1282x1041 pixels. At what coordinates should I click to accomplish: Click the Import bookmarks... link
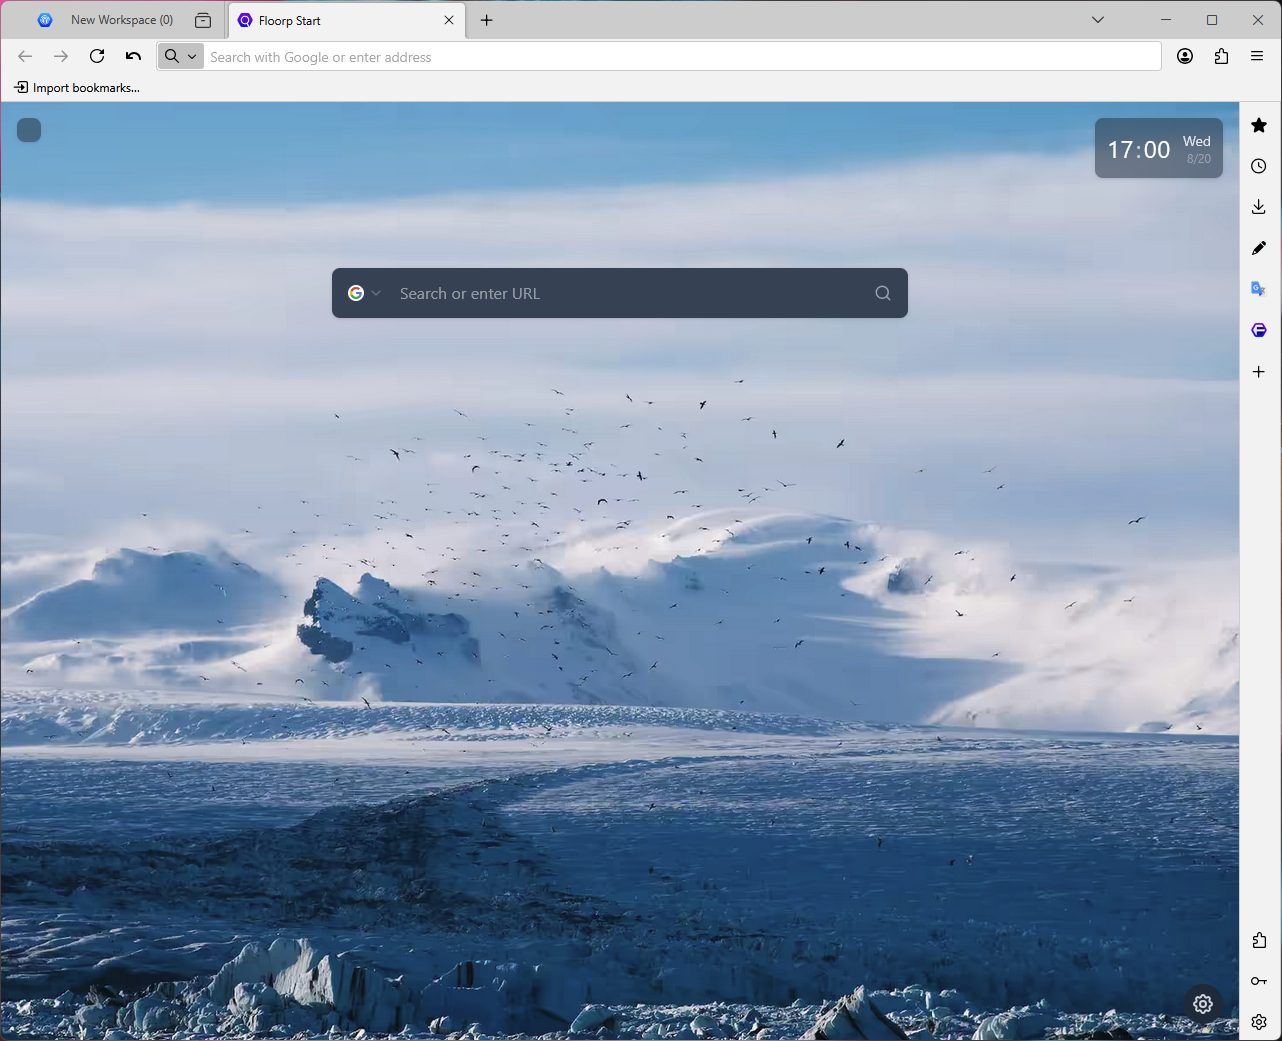[x=77, y=88]
